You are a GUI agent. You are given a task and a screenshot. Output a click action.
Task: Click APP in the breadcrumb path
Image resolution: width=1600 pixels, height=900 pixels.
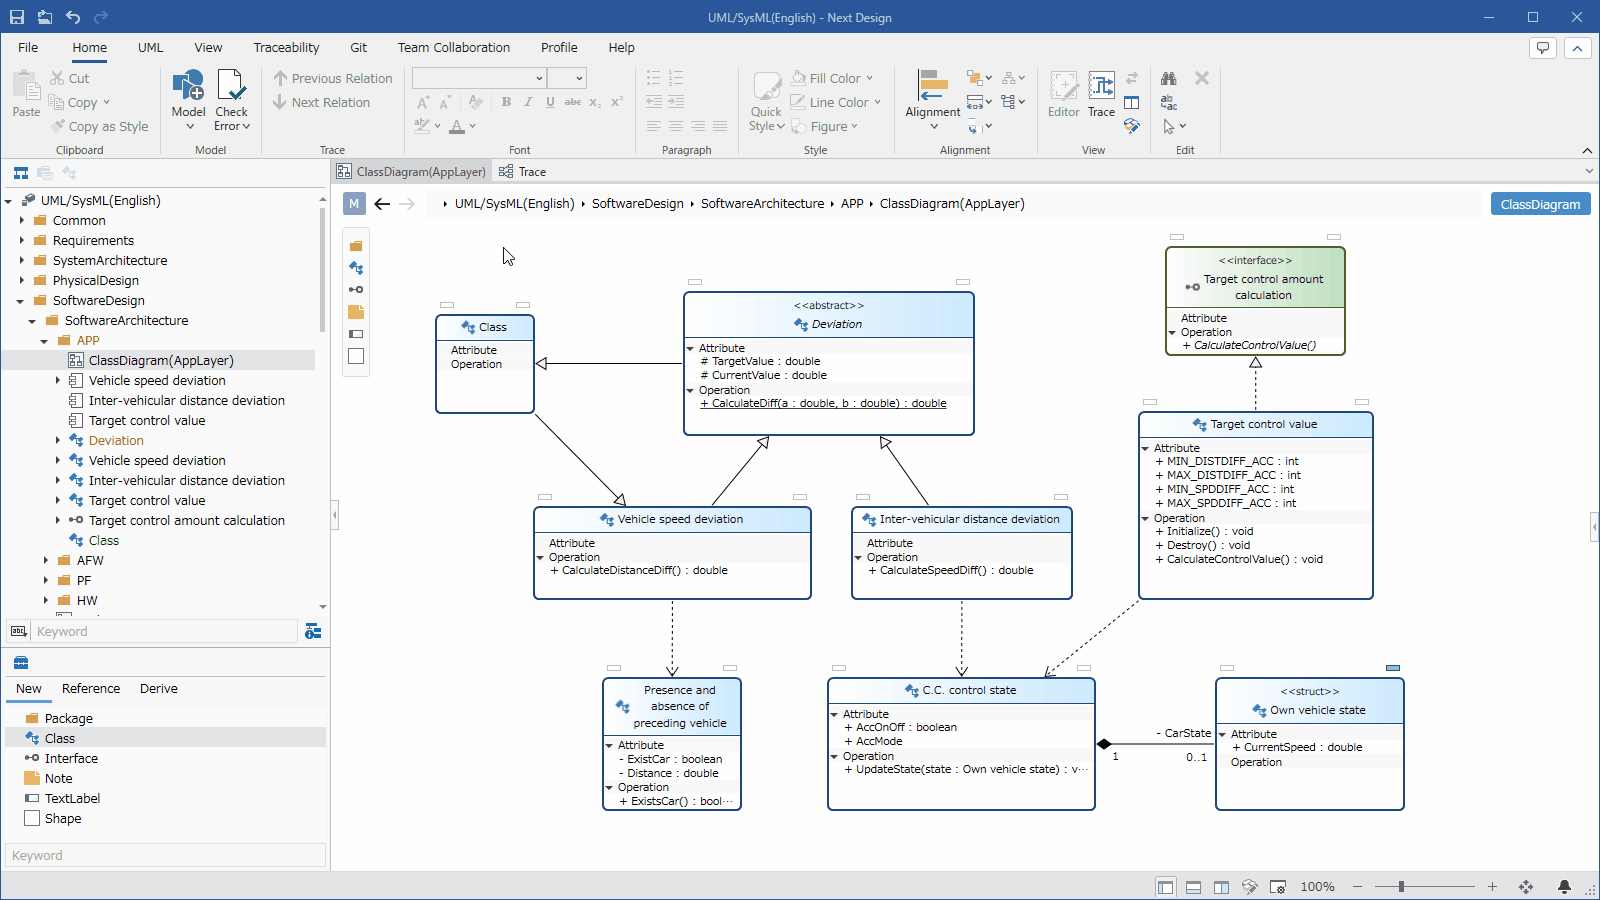[852, 203]
